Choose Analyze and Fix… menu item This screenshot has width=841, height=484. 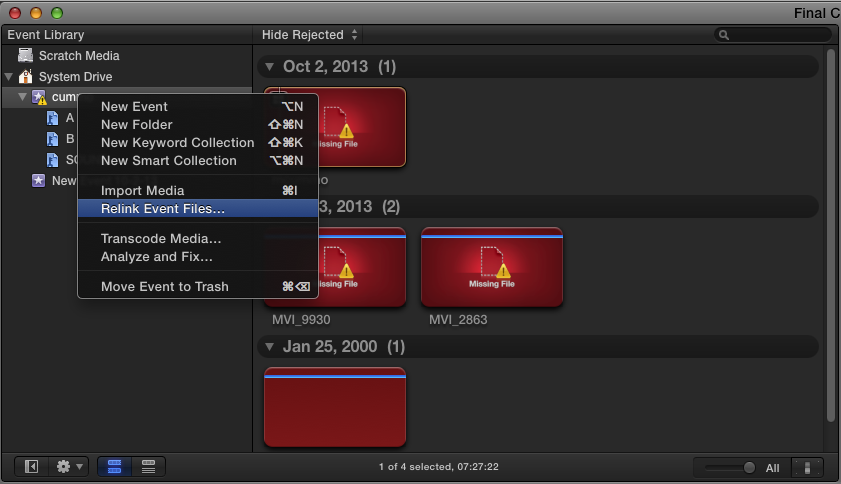[x=198, y=256]
